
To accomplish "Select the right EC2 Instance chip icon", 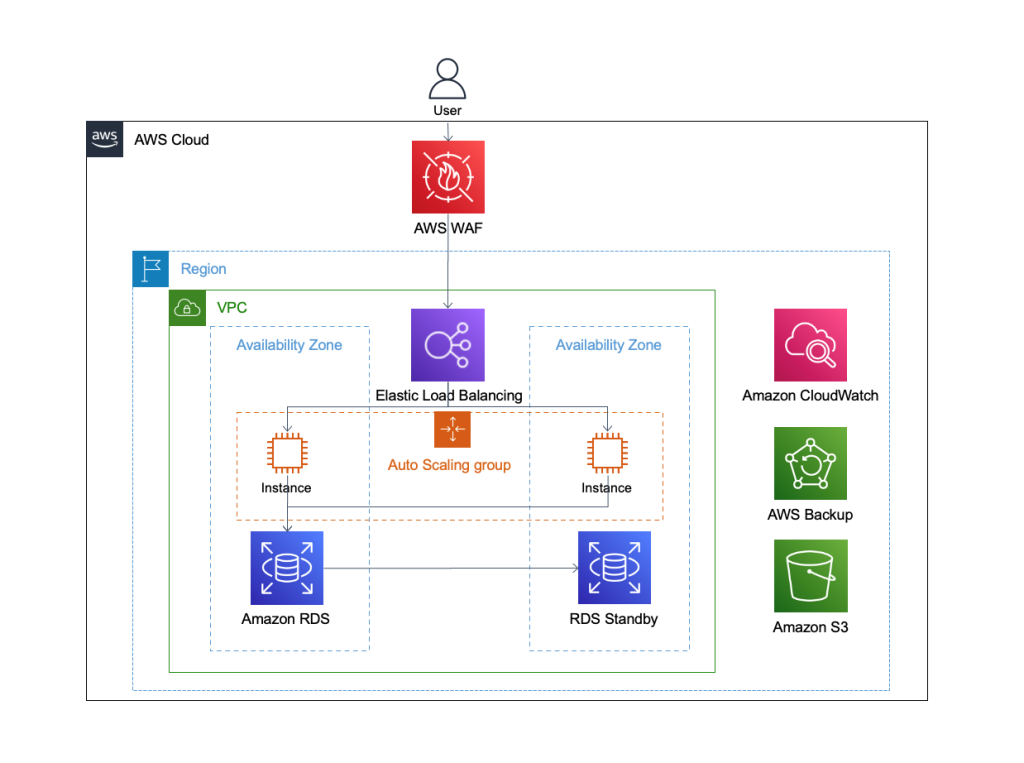I will point(607,453).
